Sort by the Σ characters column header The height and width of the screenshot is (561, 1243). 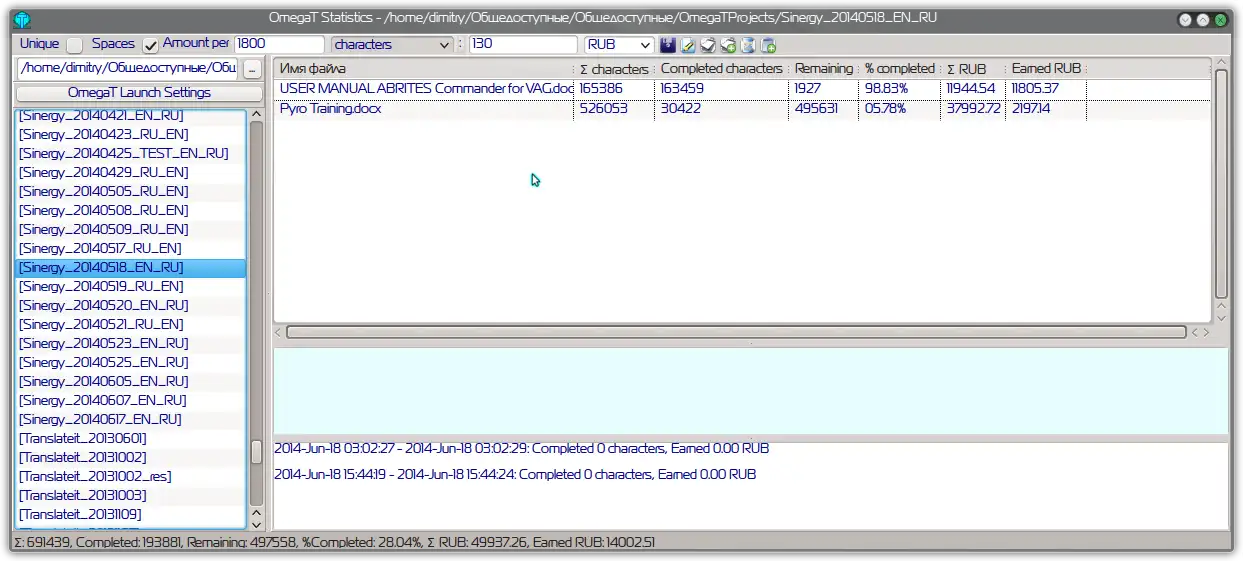(x=614, y=69)
